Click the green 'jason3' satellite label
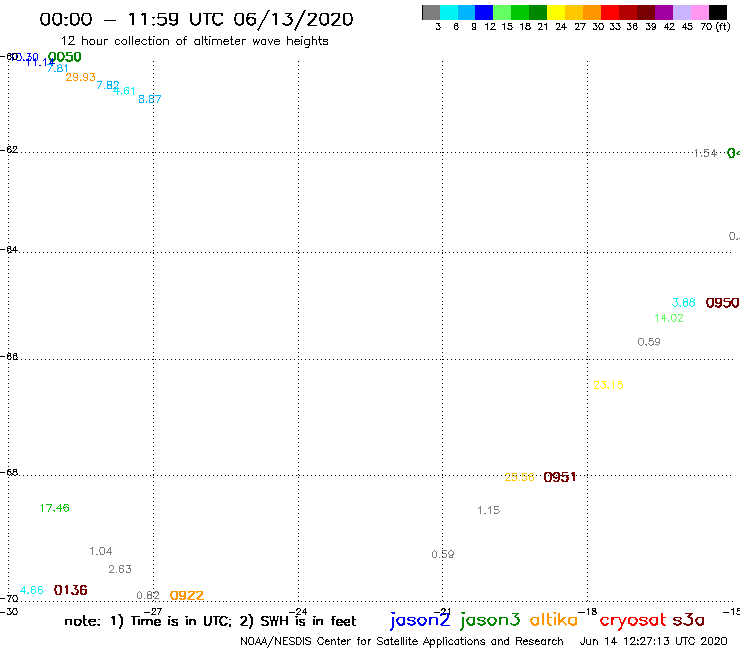 tap(490, 620)
